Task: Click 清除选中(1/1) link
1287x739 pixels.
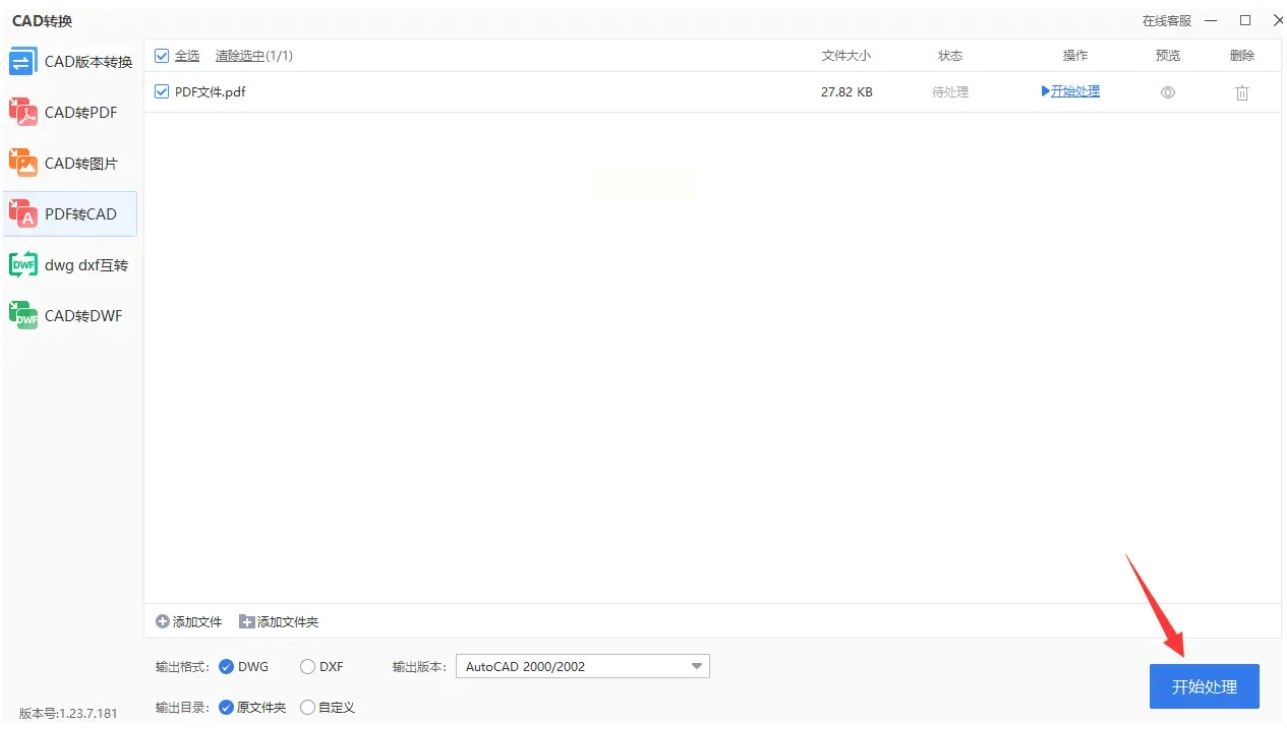Action: click(x=254, y=56)
